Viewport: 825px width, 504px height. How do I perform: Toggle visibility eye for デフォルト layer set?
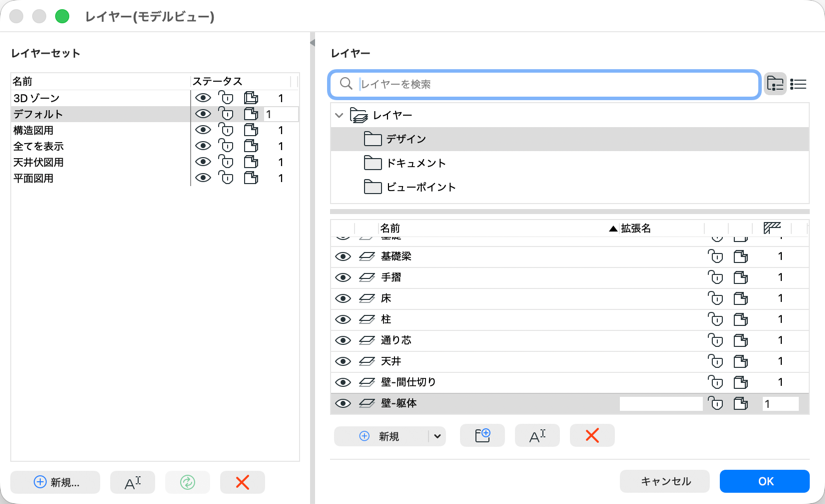pos(203,114)
